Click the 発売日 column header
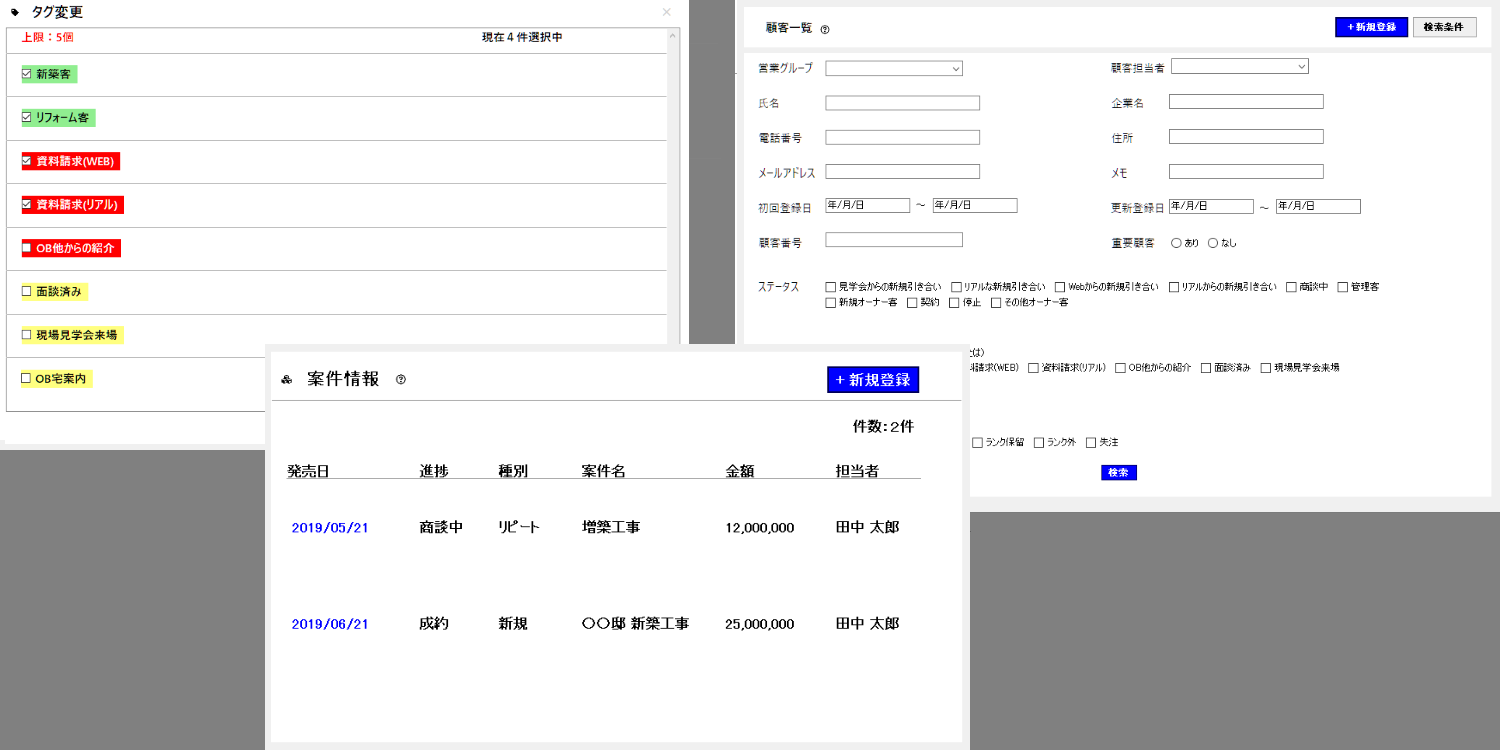Viewport: 1500px width, 750px height. tap(308, 471)
